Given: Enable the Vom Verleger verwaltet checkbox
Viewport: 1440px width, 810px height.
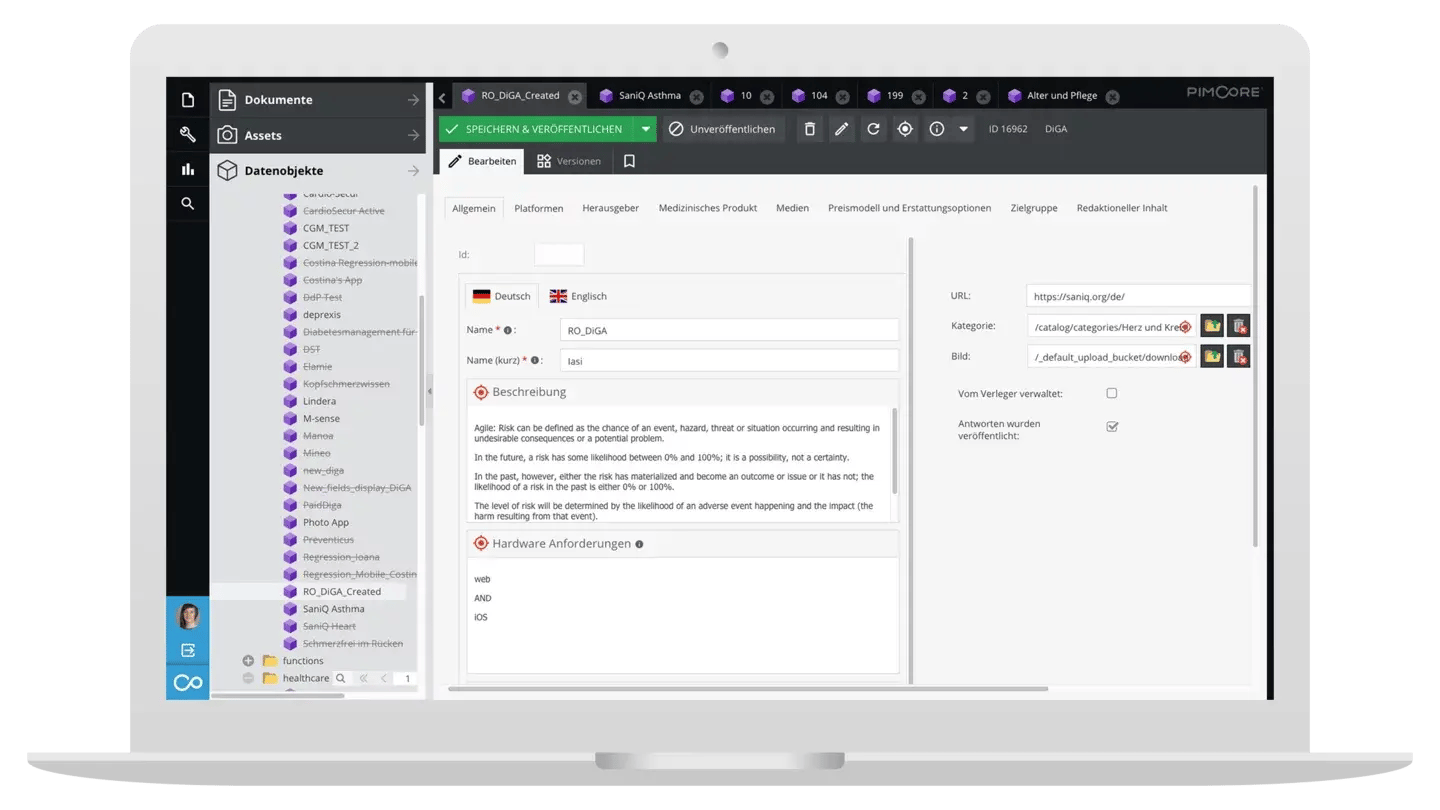Looking at the screenshot, I should (x=1111, y=393).
